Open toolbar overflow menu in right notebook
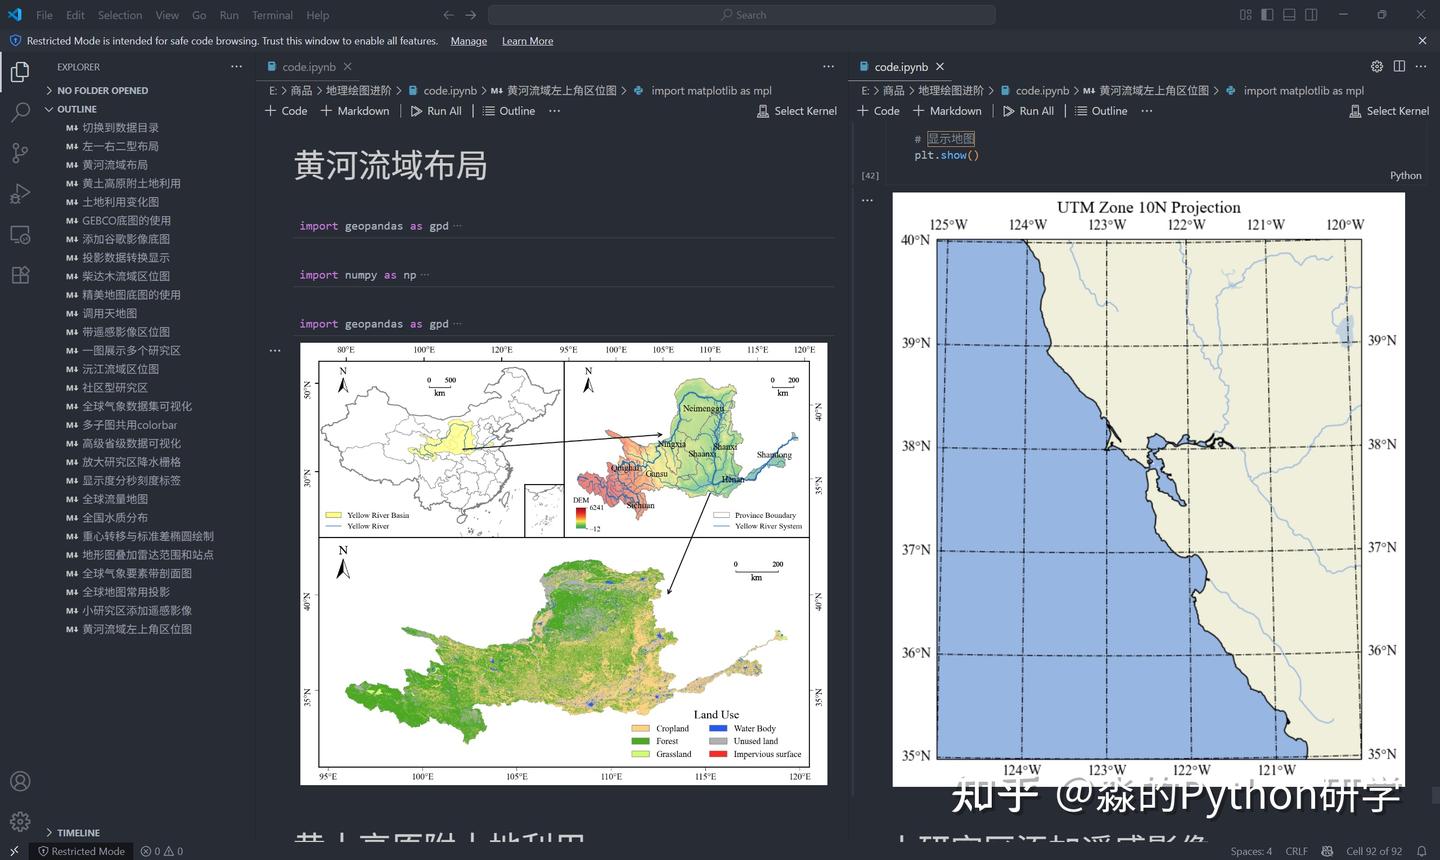This screenshot has width=1440, height=860. 1147,111
